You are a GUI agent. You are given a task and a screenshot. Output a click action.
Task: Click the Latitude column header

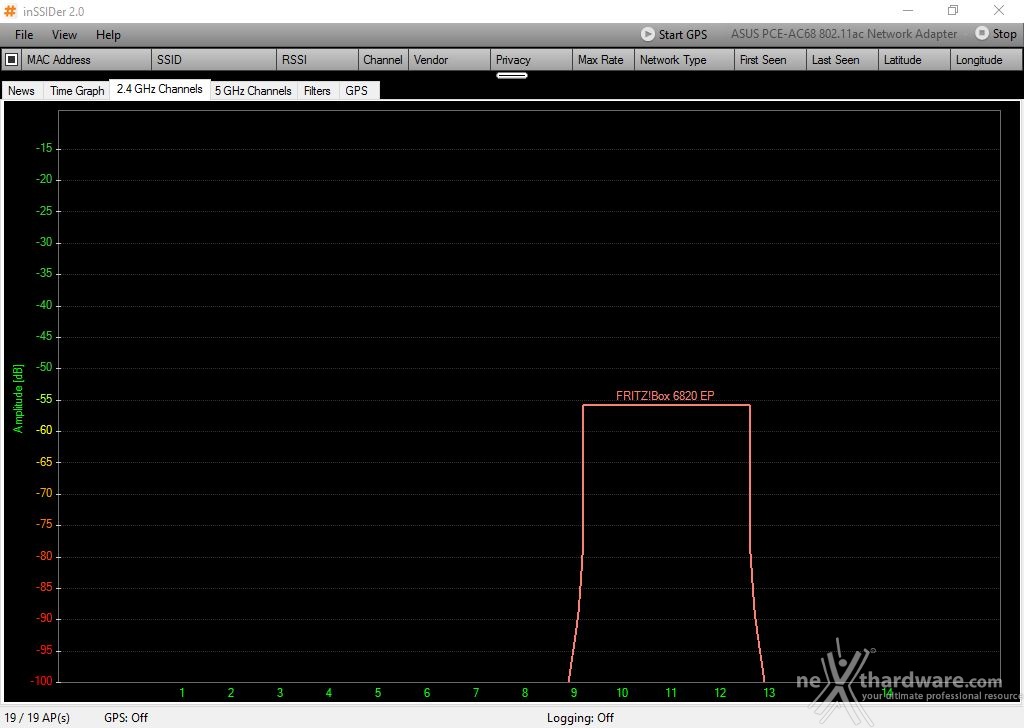point(914,59)
